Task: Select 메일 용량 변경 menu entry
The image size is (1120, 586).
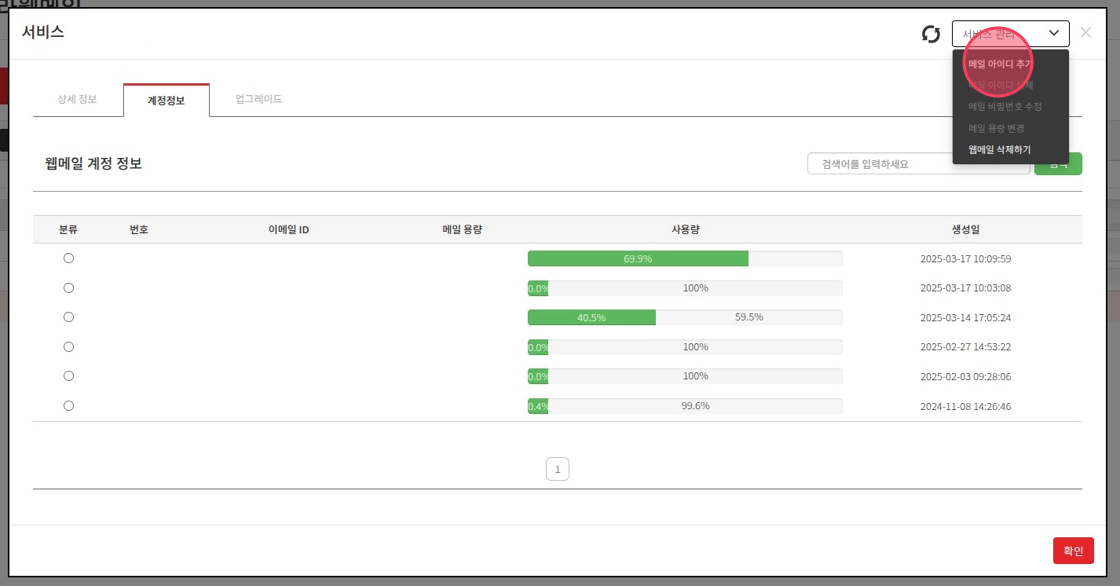Action: click(996, 129)
